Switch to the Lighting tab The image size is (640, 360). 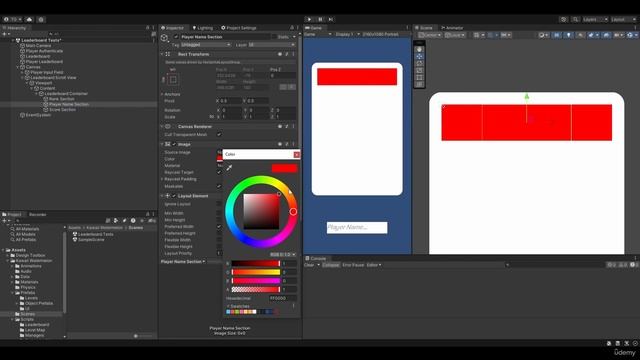pyautogui.click(x=203, y=28)
